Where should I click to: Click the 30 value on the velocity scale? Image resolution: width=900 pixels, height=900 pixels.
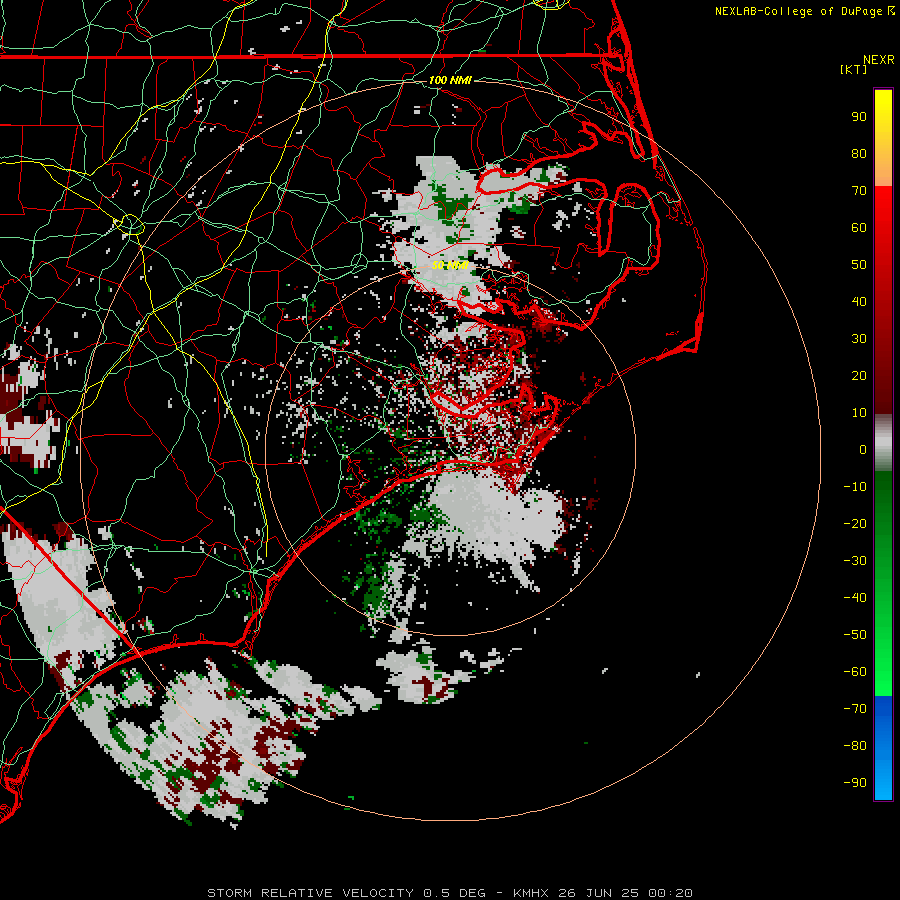point(859,339)
